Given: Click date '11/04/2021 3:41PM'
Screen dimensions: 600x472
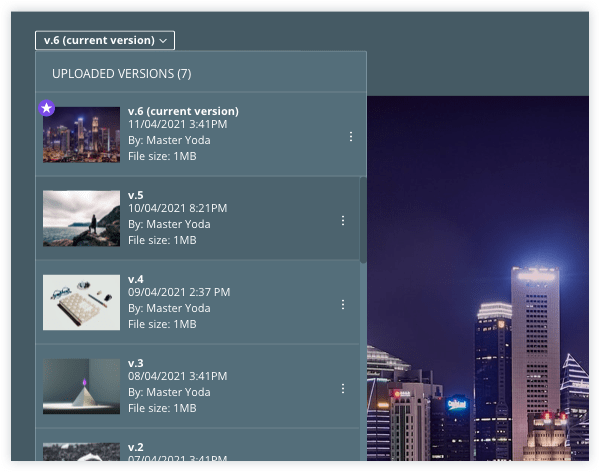Looking at the screenshot, I should point(178,124).
